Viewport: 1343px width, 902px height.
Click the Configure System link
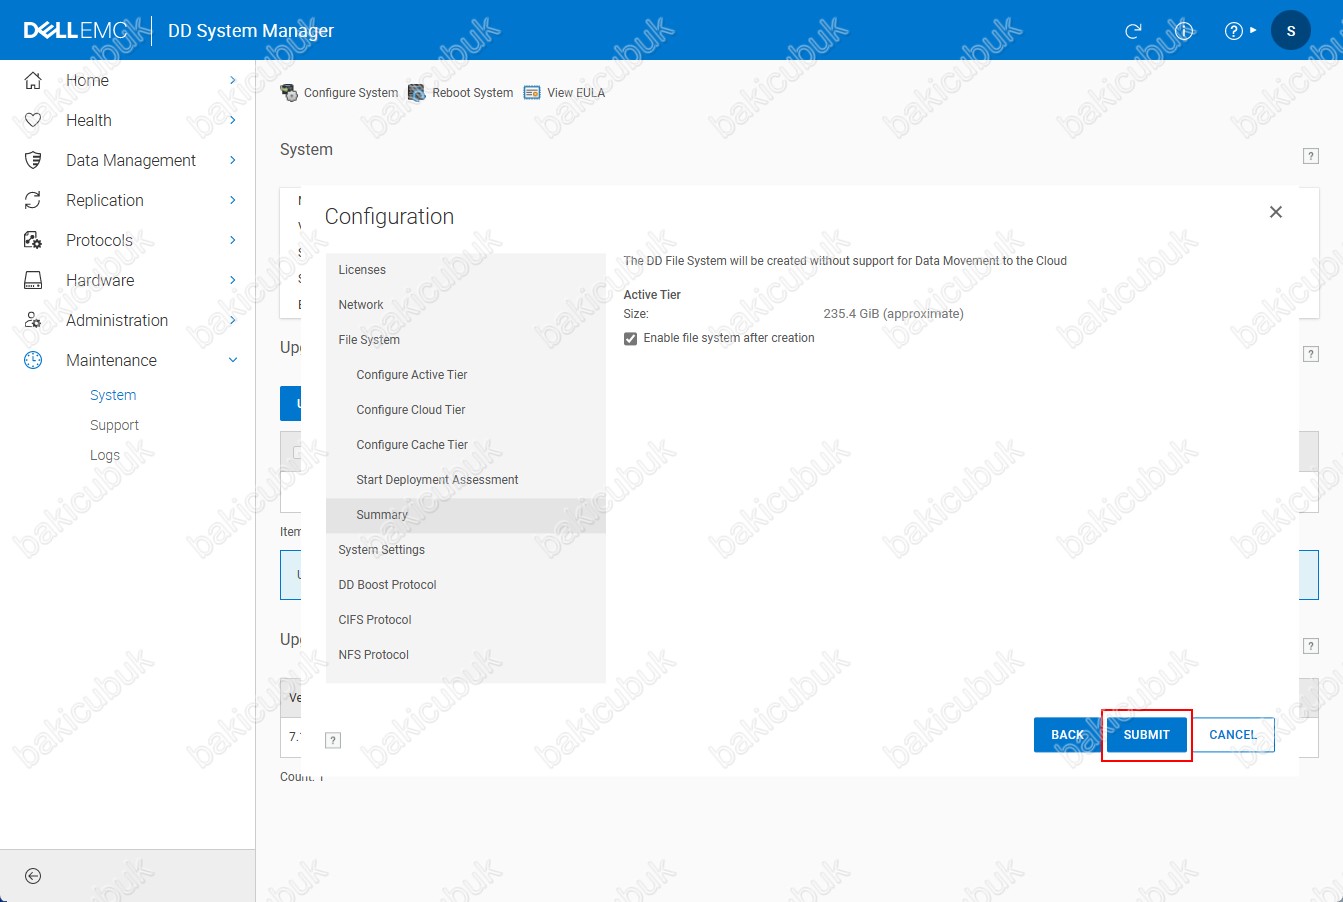pos(351,93)
